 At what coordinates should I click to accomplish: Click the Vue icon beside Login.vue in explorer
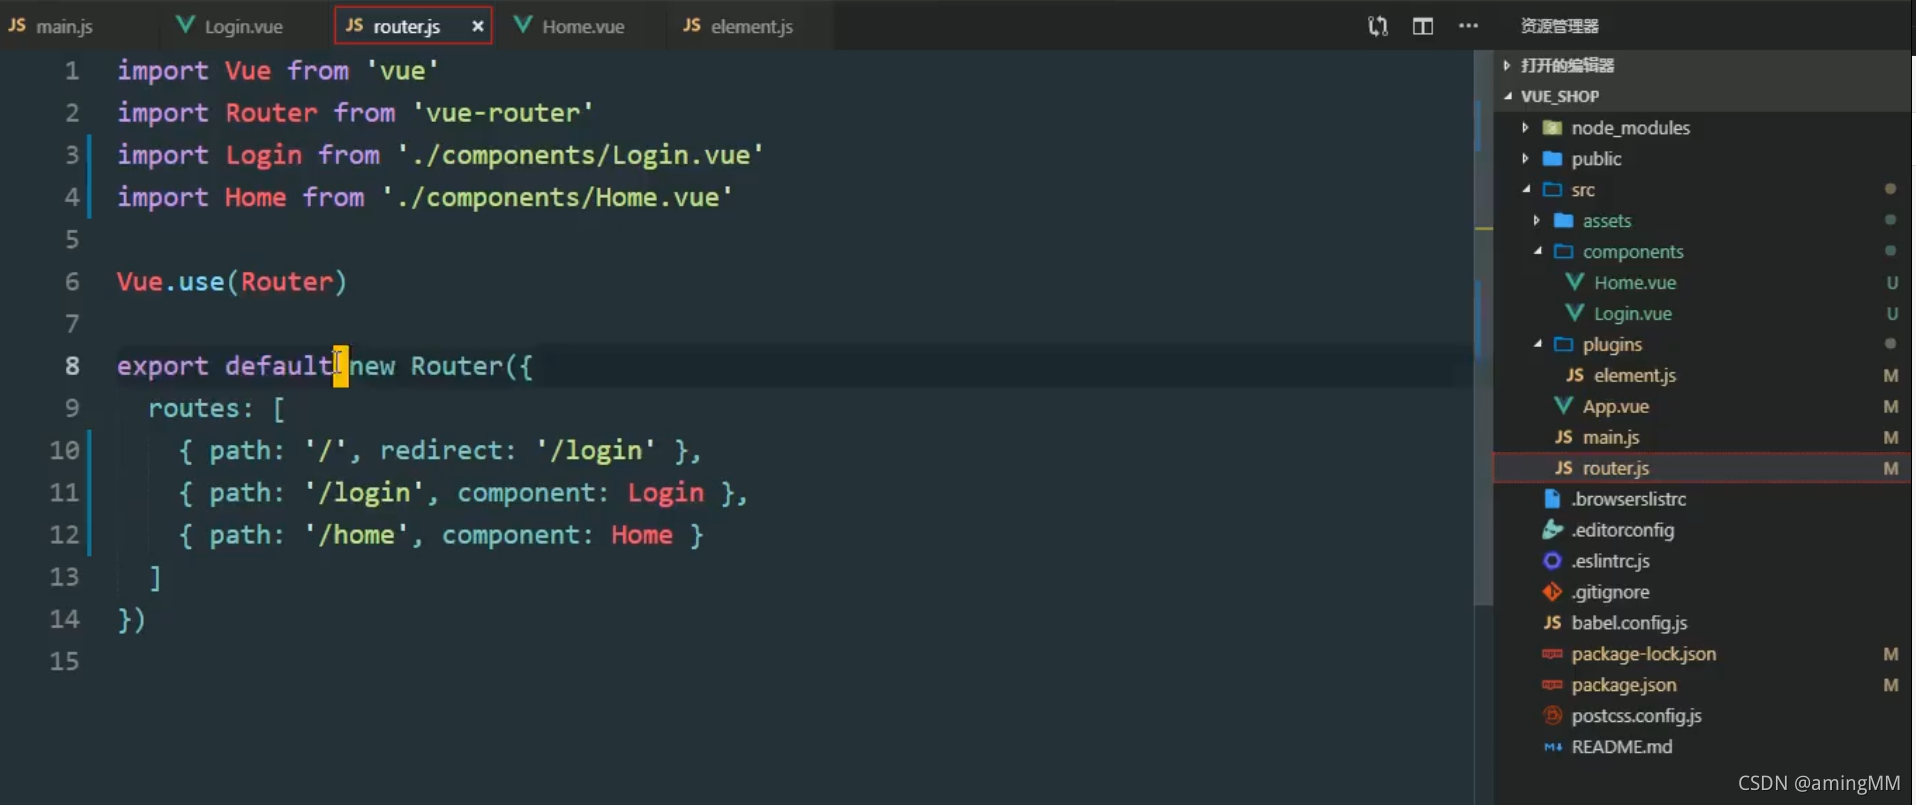1574,313
